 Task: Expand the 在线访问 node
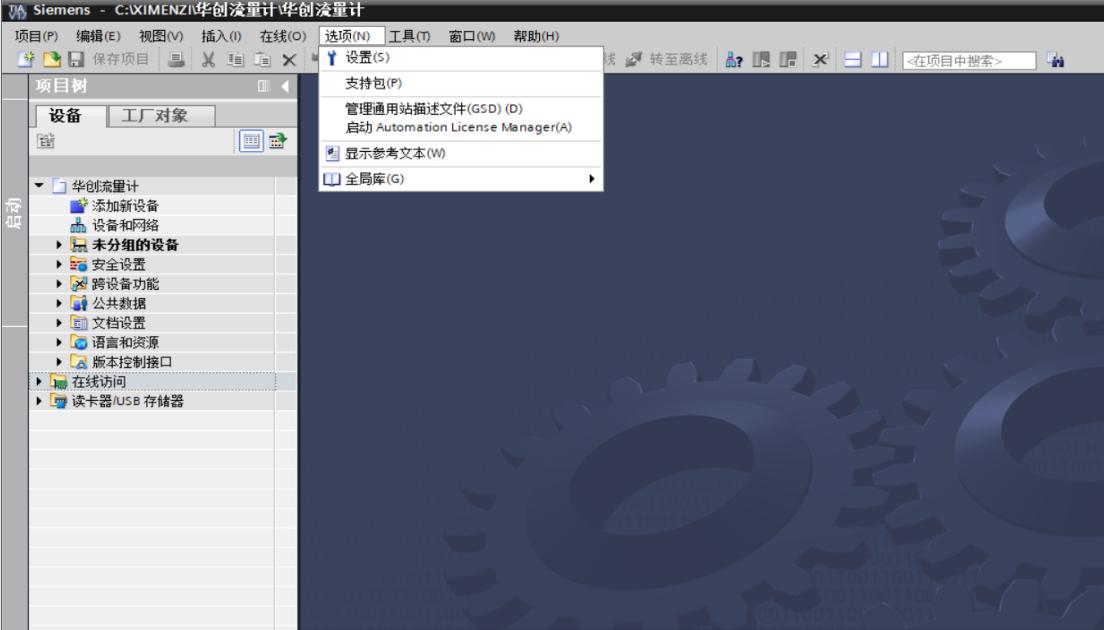(x=39, y=382)
